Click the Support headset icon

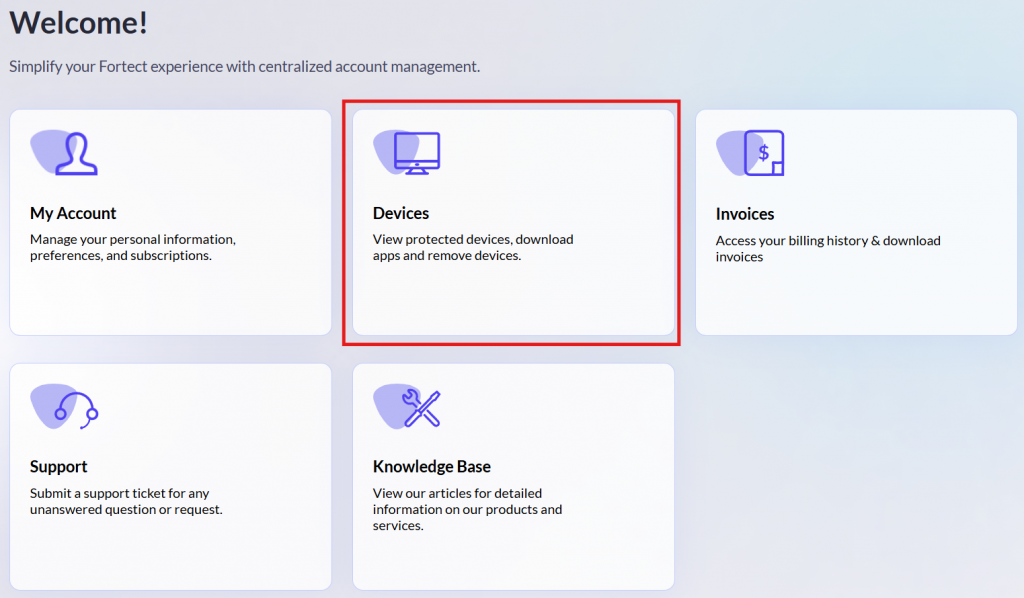point(65,406)
